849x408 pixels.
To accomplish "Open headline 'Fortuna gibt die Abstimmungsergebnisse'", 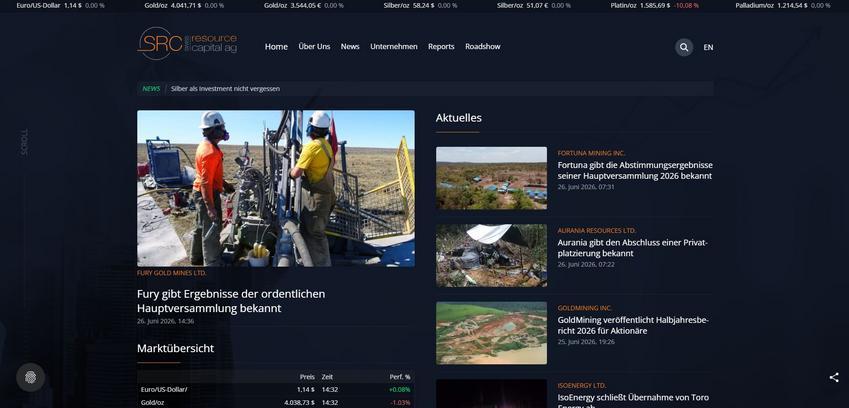I will [635, 170].
